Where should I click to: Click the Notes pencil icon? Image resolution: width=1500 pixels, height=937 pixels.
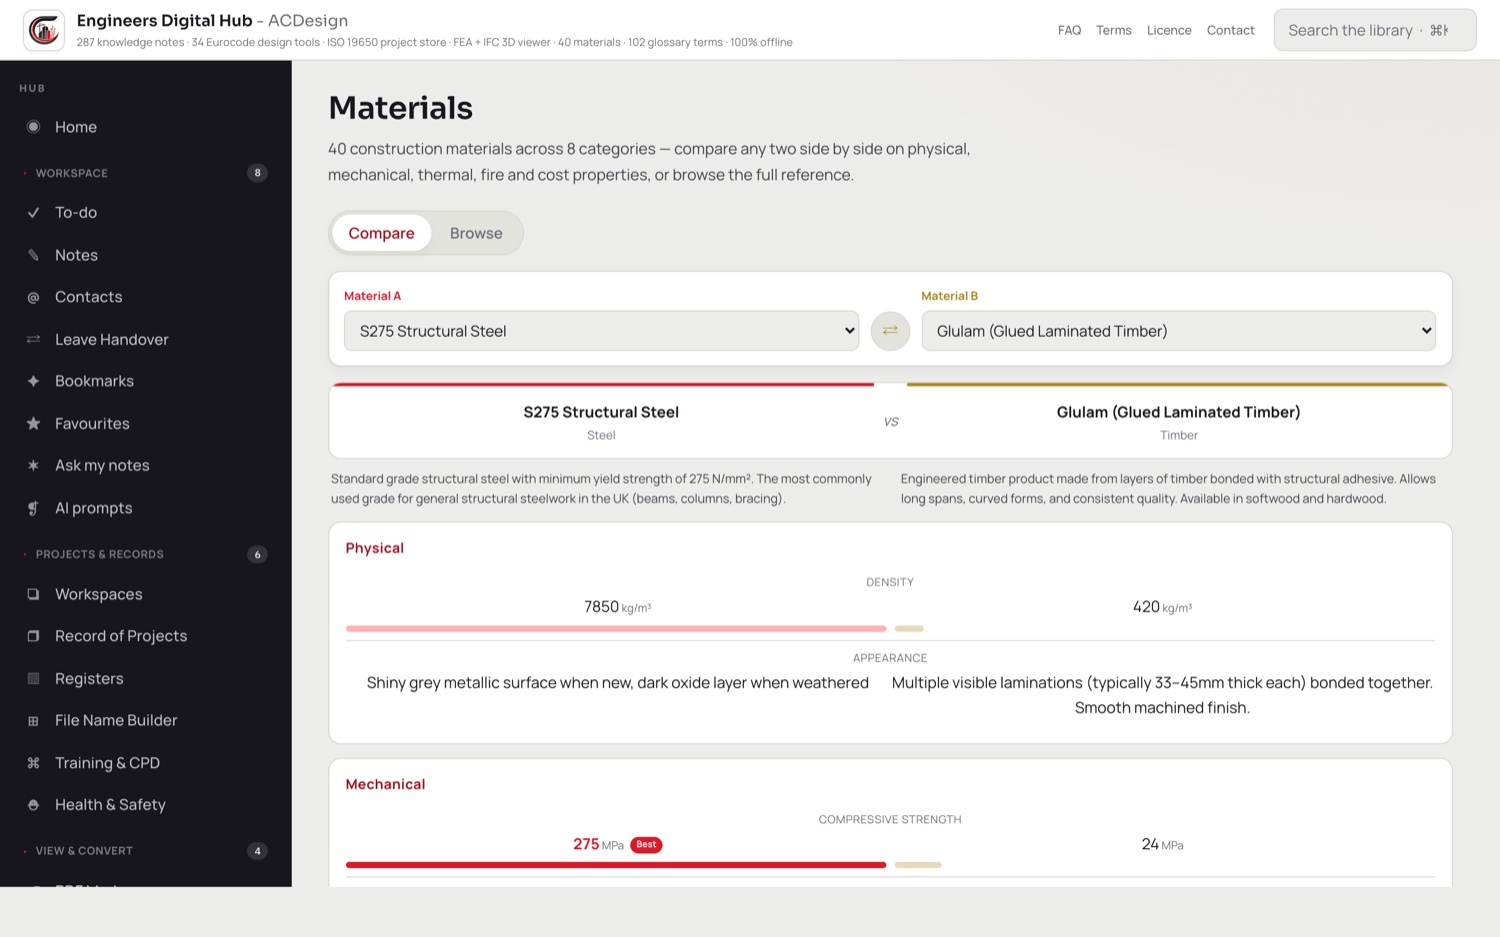33,255
